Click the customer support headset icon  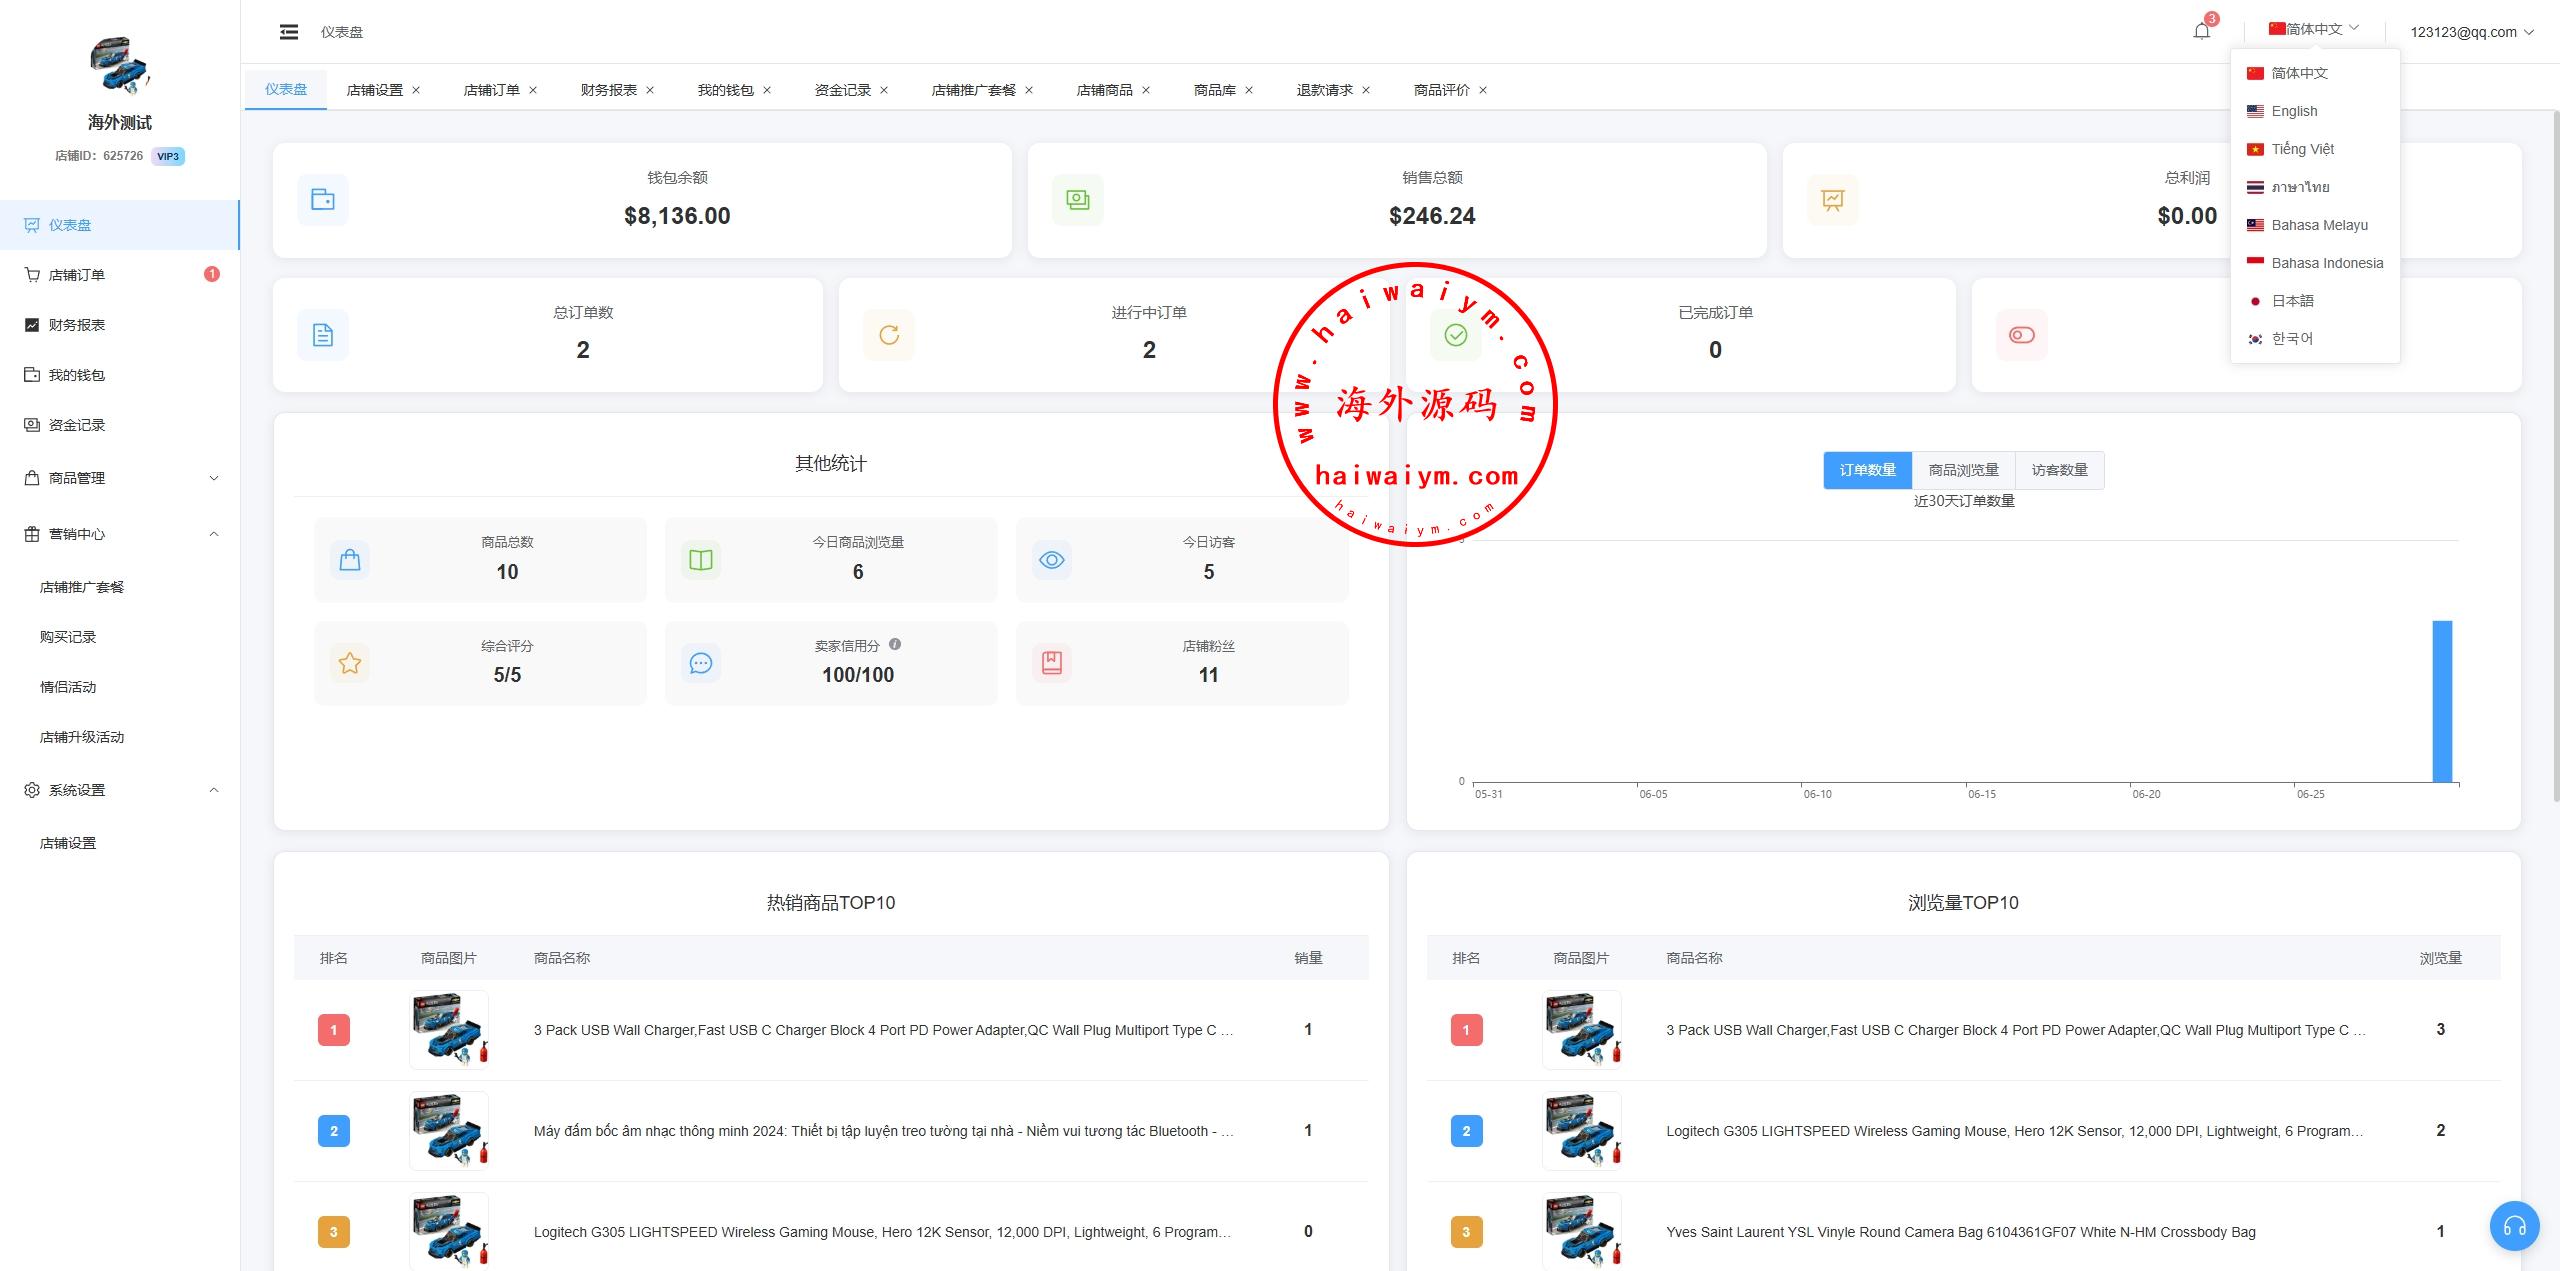2514,1225
